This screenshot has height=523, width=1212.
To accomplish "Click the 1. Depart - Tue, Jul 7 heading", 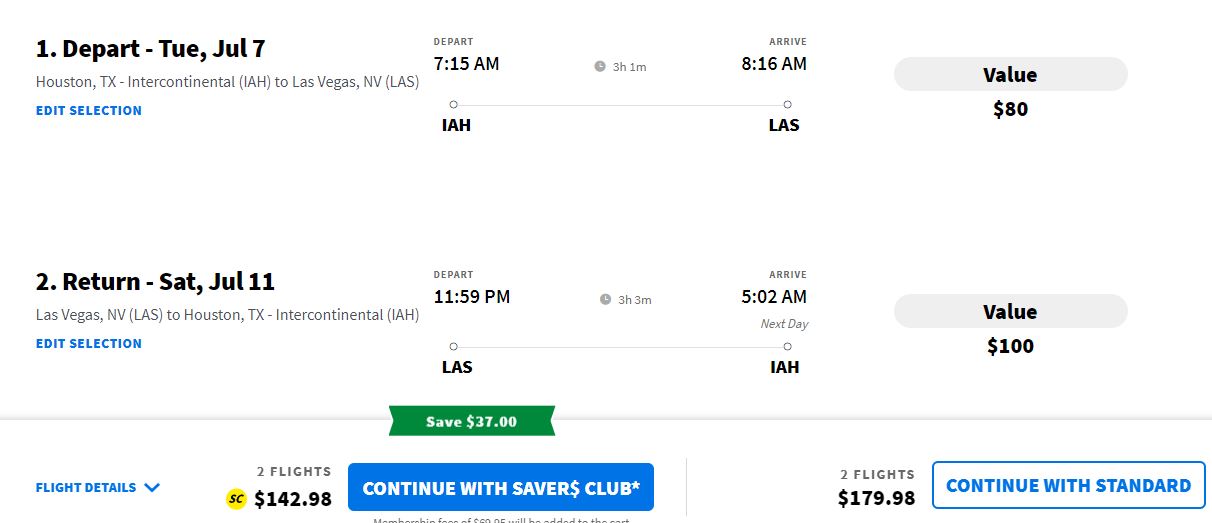I will pyautogui.click(x=150, y=49).
